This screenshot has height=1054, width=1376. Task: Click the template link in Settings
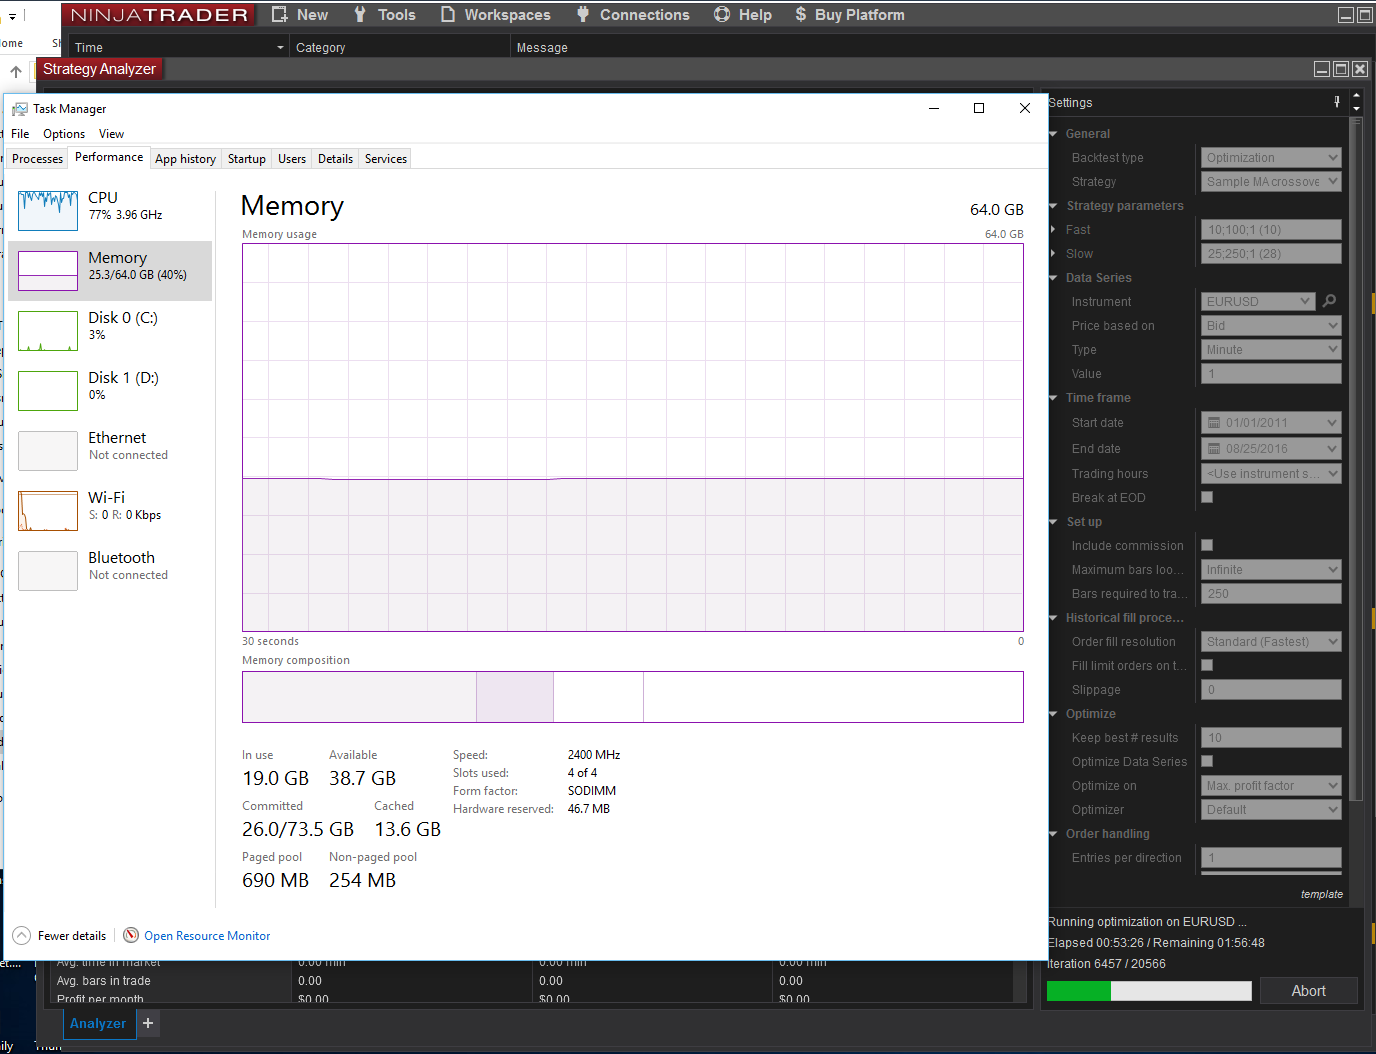point(1322,894)
